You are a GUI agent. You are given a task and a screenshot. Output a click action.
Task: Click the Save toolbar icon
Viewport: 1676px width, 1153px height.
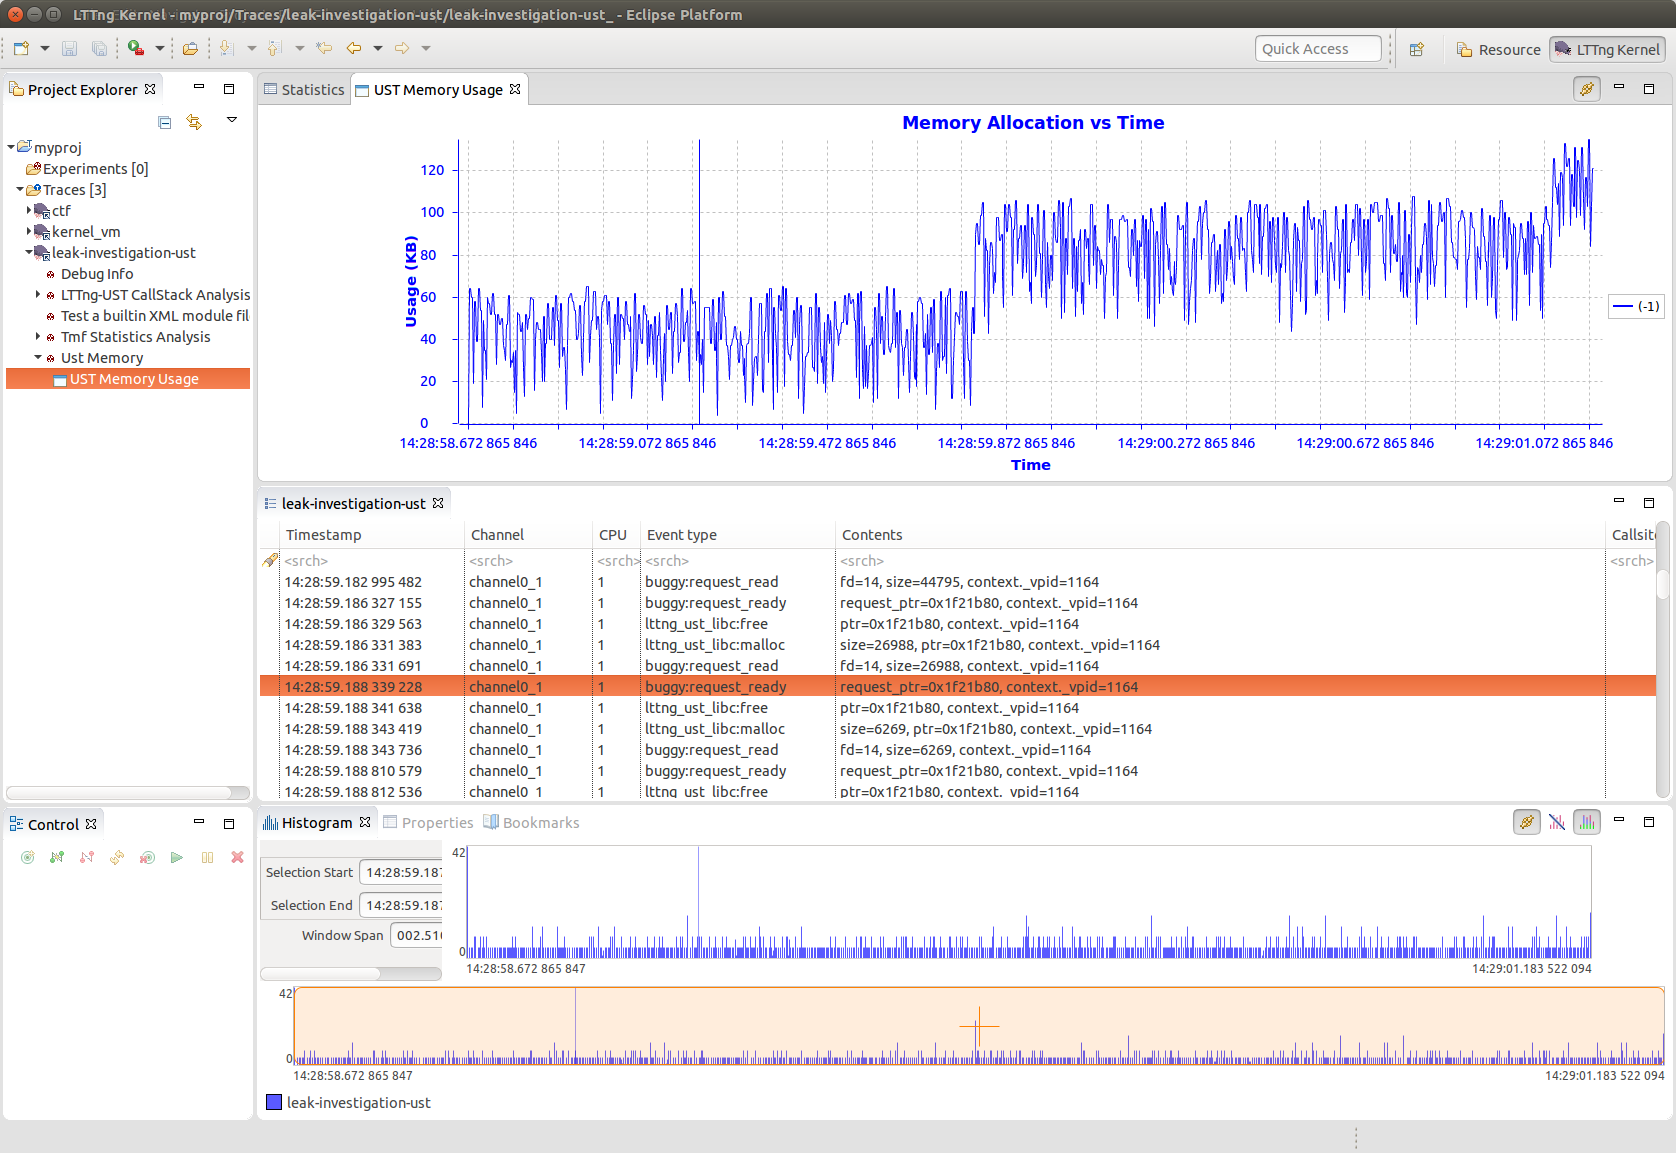pyautogui.click(x=69, y=48)
